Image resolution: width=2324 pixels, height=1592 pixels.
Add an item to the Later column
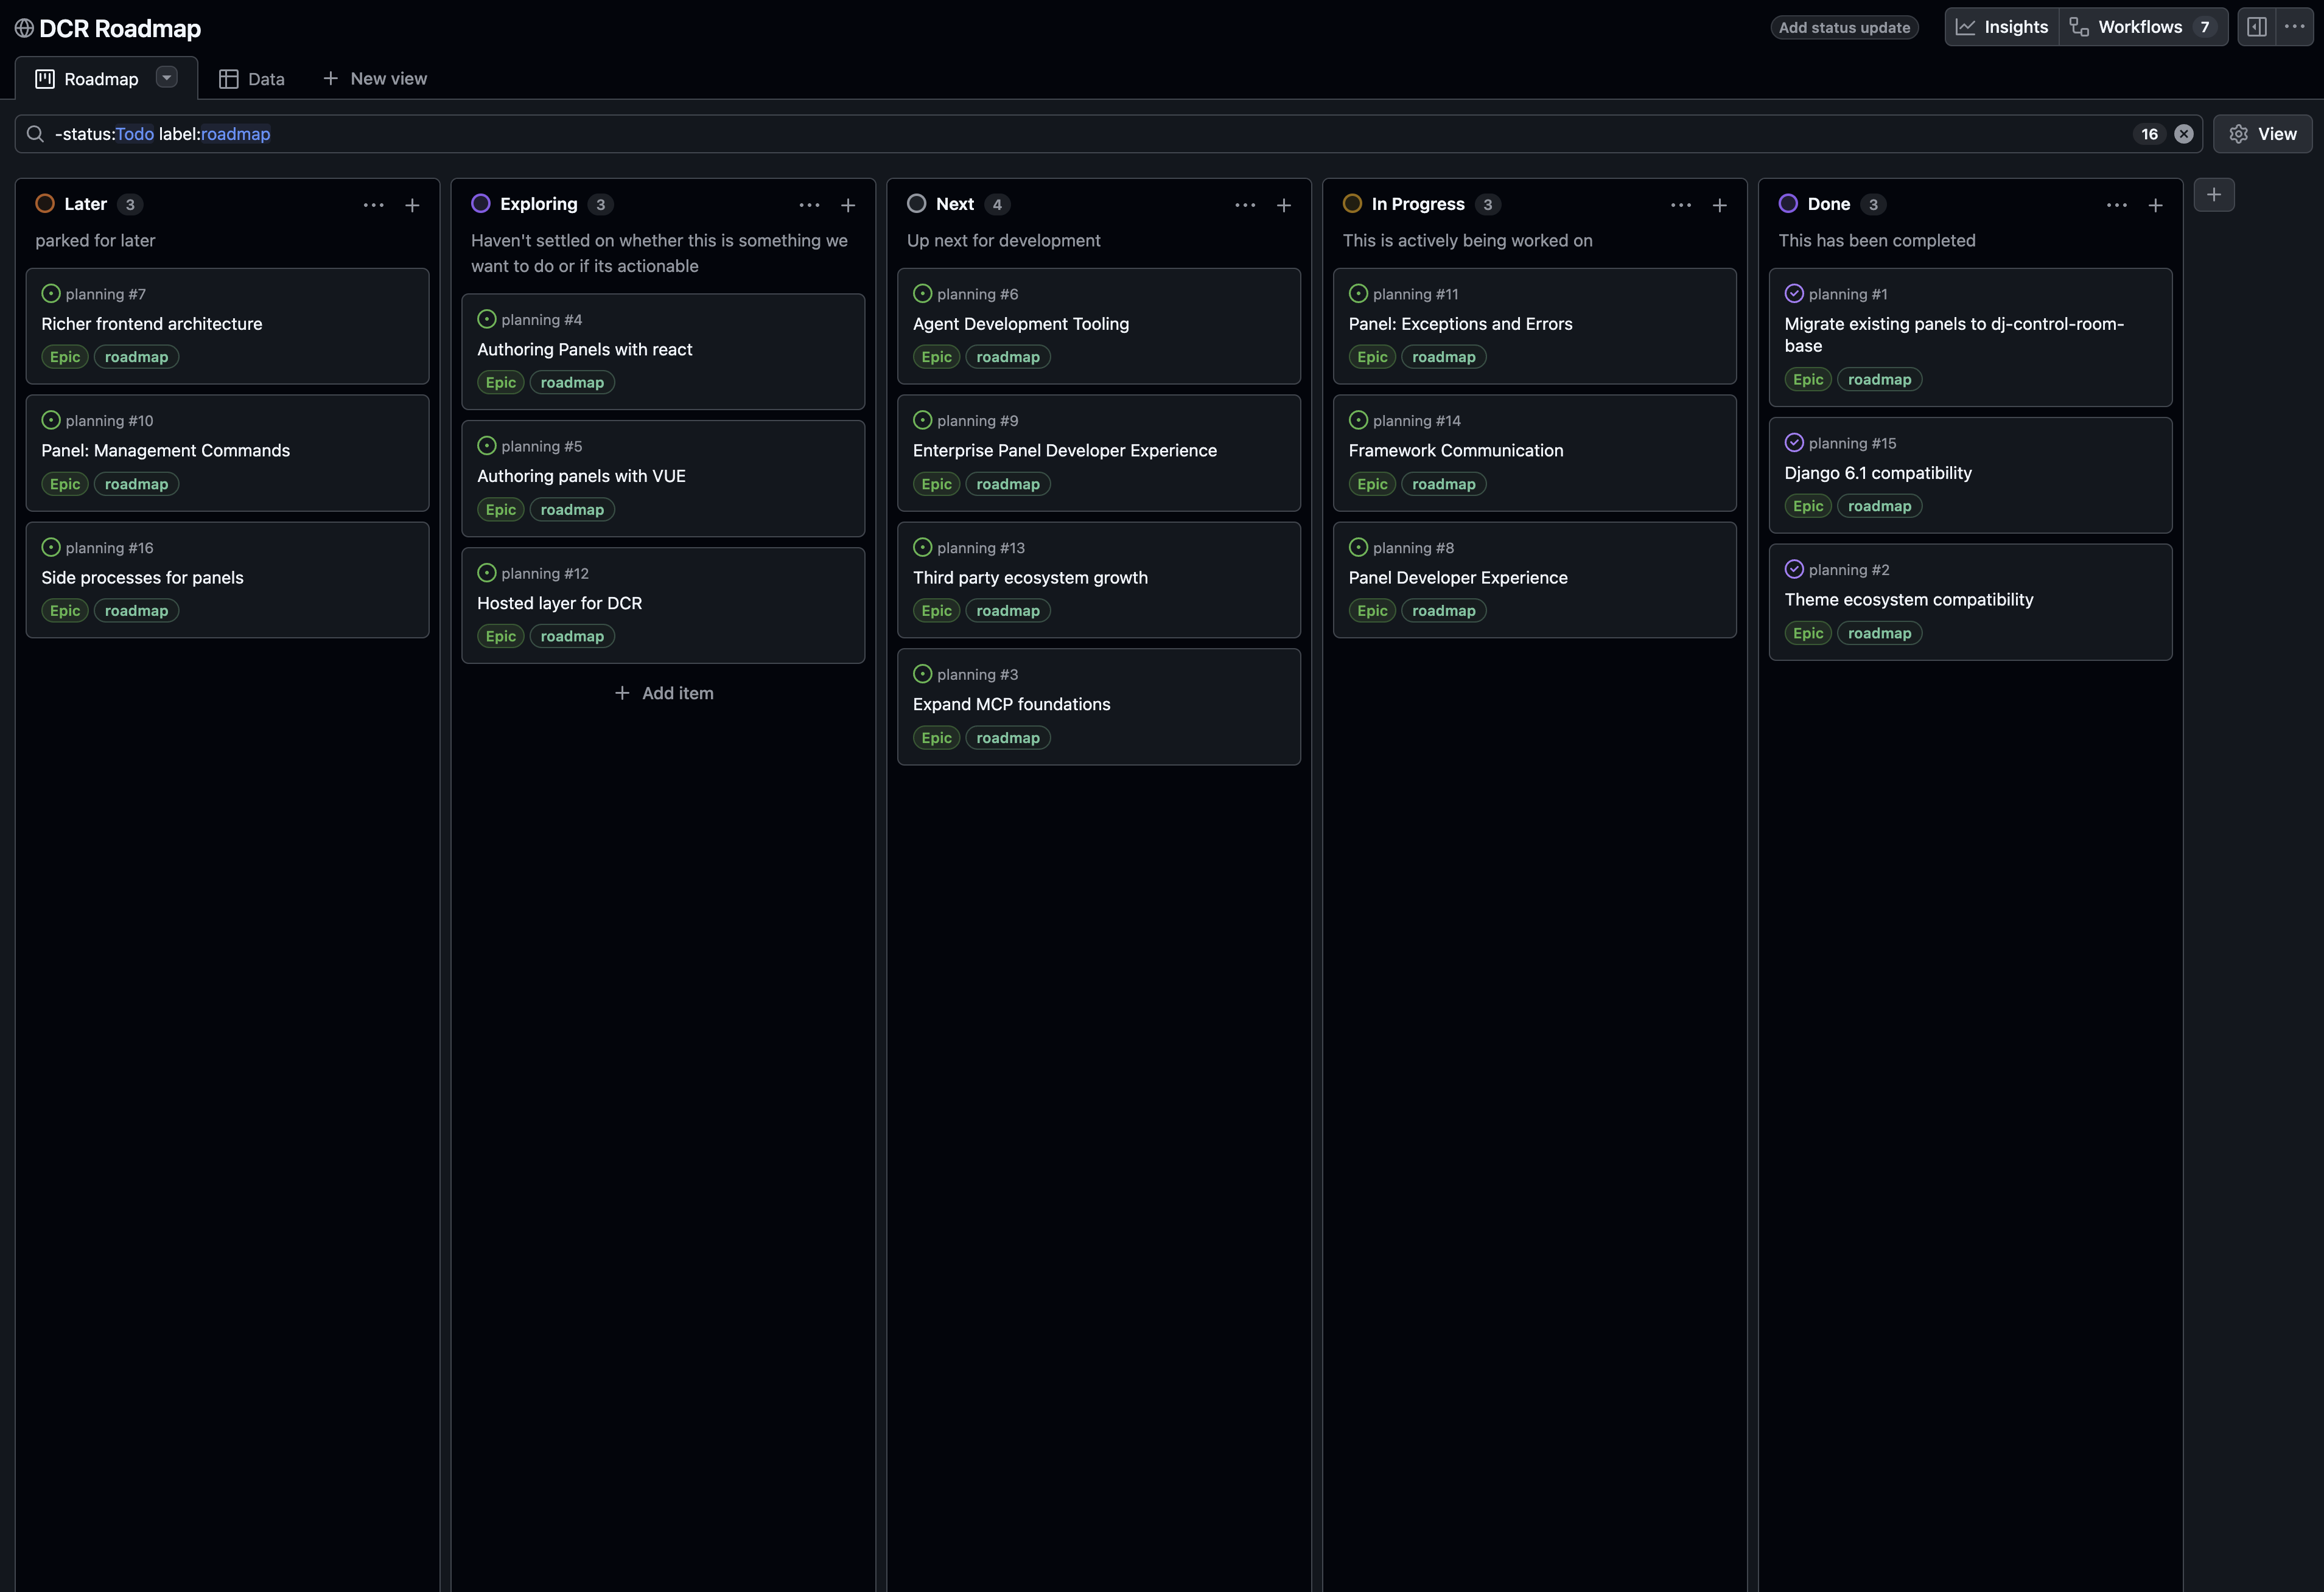[x=412, y=205]
